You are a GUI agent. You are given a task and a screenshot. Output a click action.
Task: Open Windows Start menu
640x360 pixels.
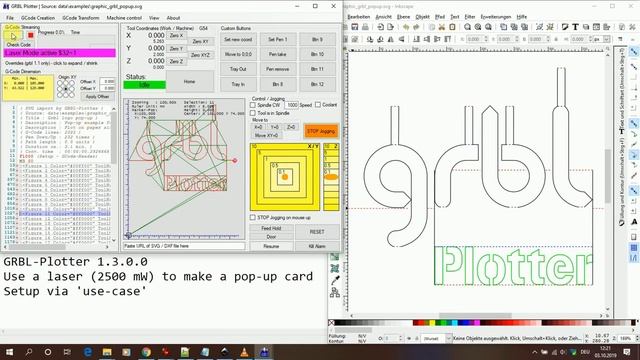click(x=9, y=352)
